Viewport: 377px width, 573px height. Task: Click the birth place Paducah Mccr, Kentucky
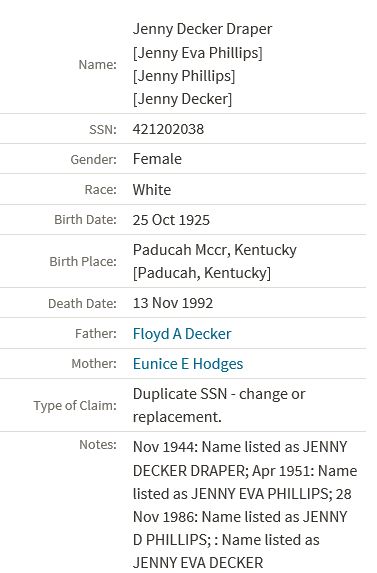[x=214, y=250]
